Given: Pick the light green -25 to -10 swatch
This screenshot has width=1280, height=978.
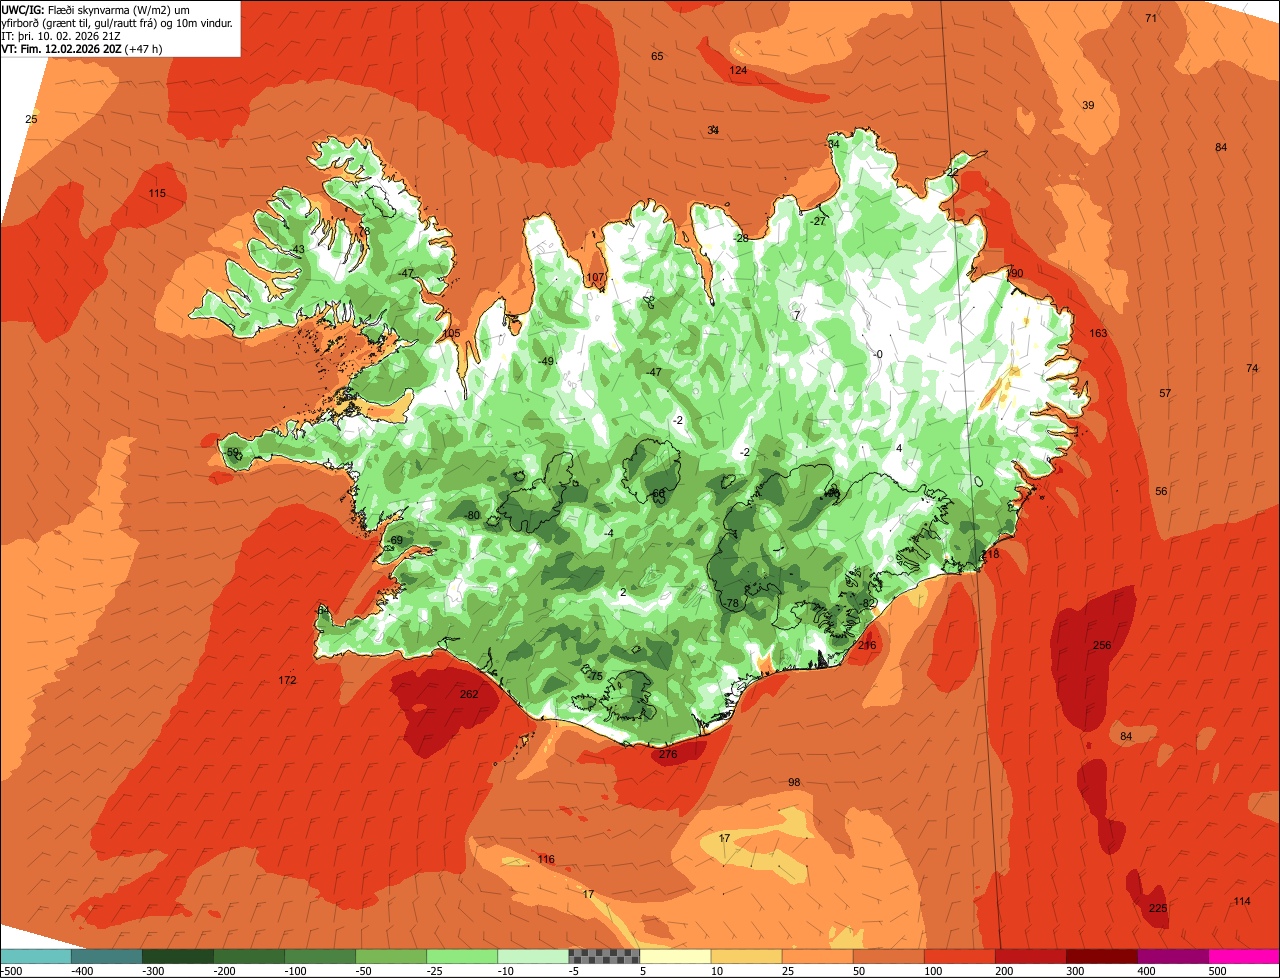Looking at the screenshot, I should [x=462, y=956].
